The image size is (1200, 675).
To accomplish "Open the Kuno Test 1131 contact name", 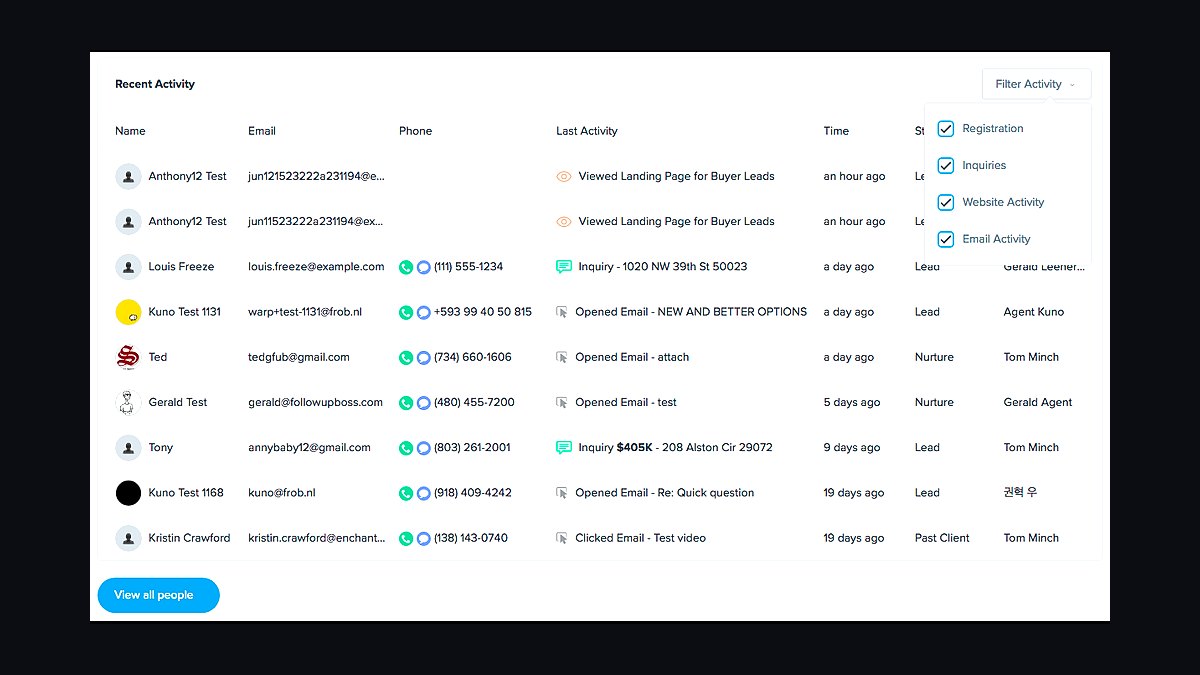I will pos(185,312).
